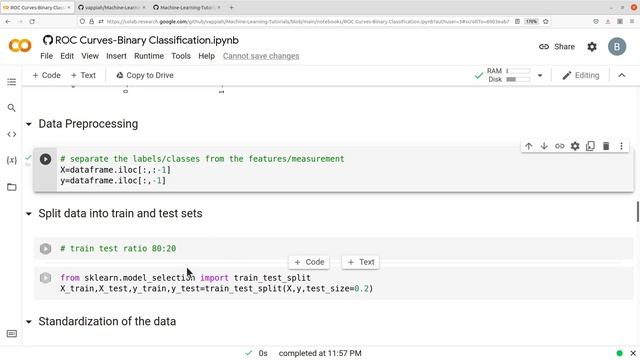
Task: Mirror cell in tab icon
Action: [590, 146]
